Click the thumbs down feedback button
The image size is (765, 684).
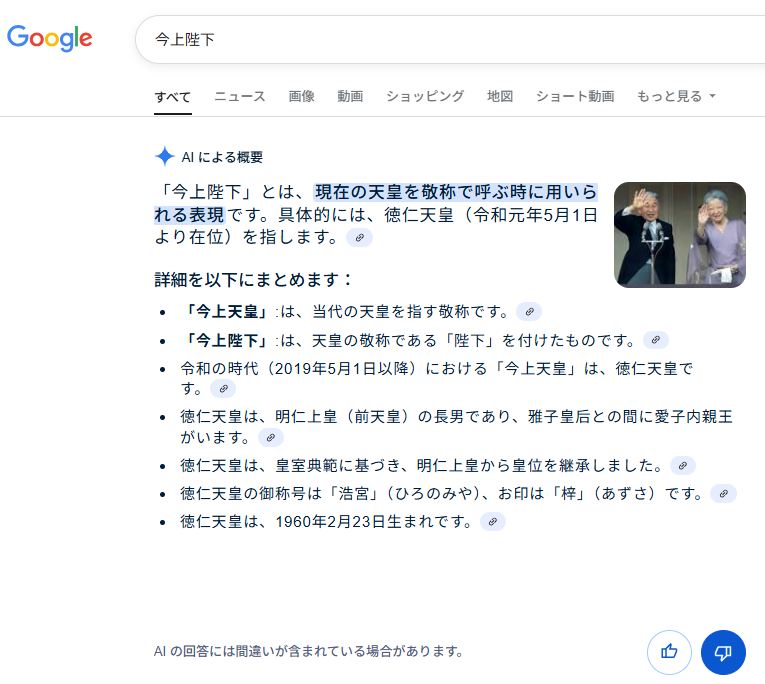point(723,652)
